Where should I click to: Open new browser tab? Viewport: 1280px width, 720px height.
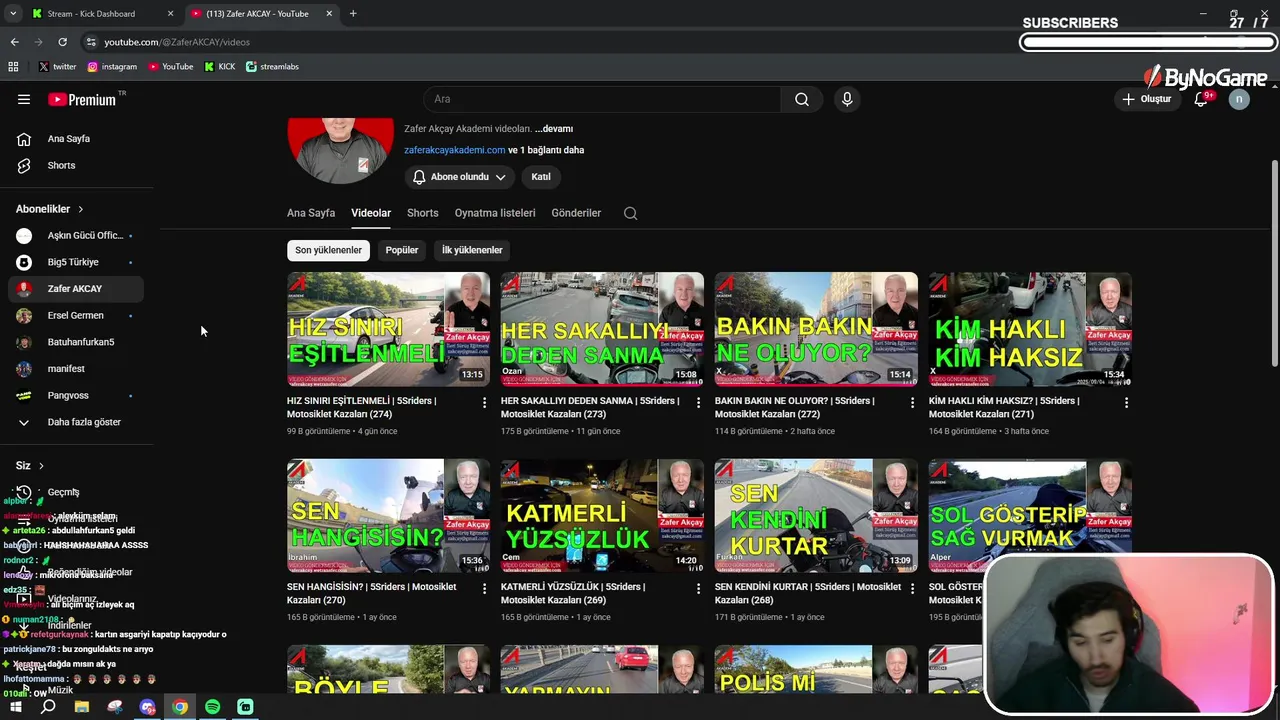352,14
